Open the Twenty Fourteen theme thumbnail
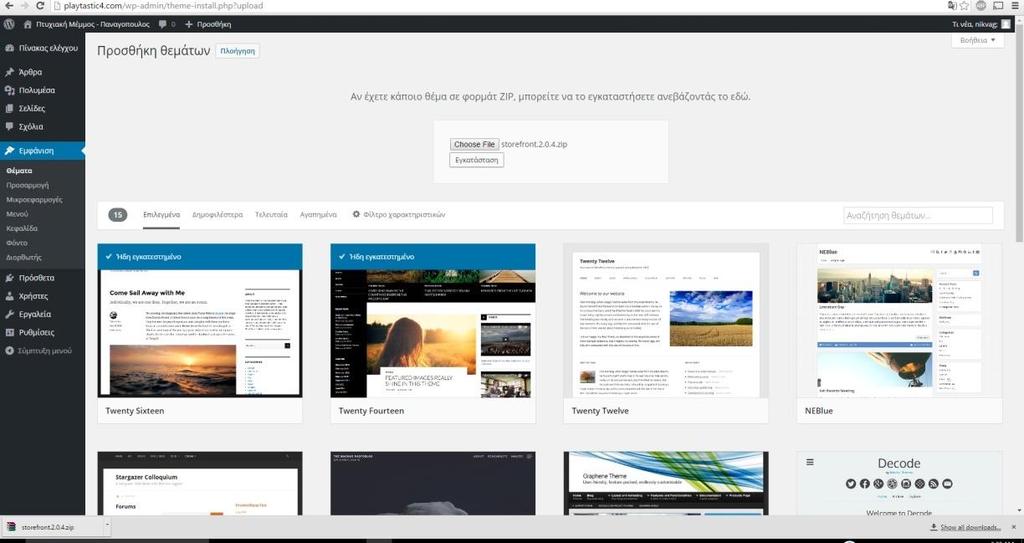Screen dimensions: 1024x543 pos(433,320)
